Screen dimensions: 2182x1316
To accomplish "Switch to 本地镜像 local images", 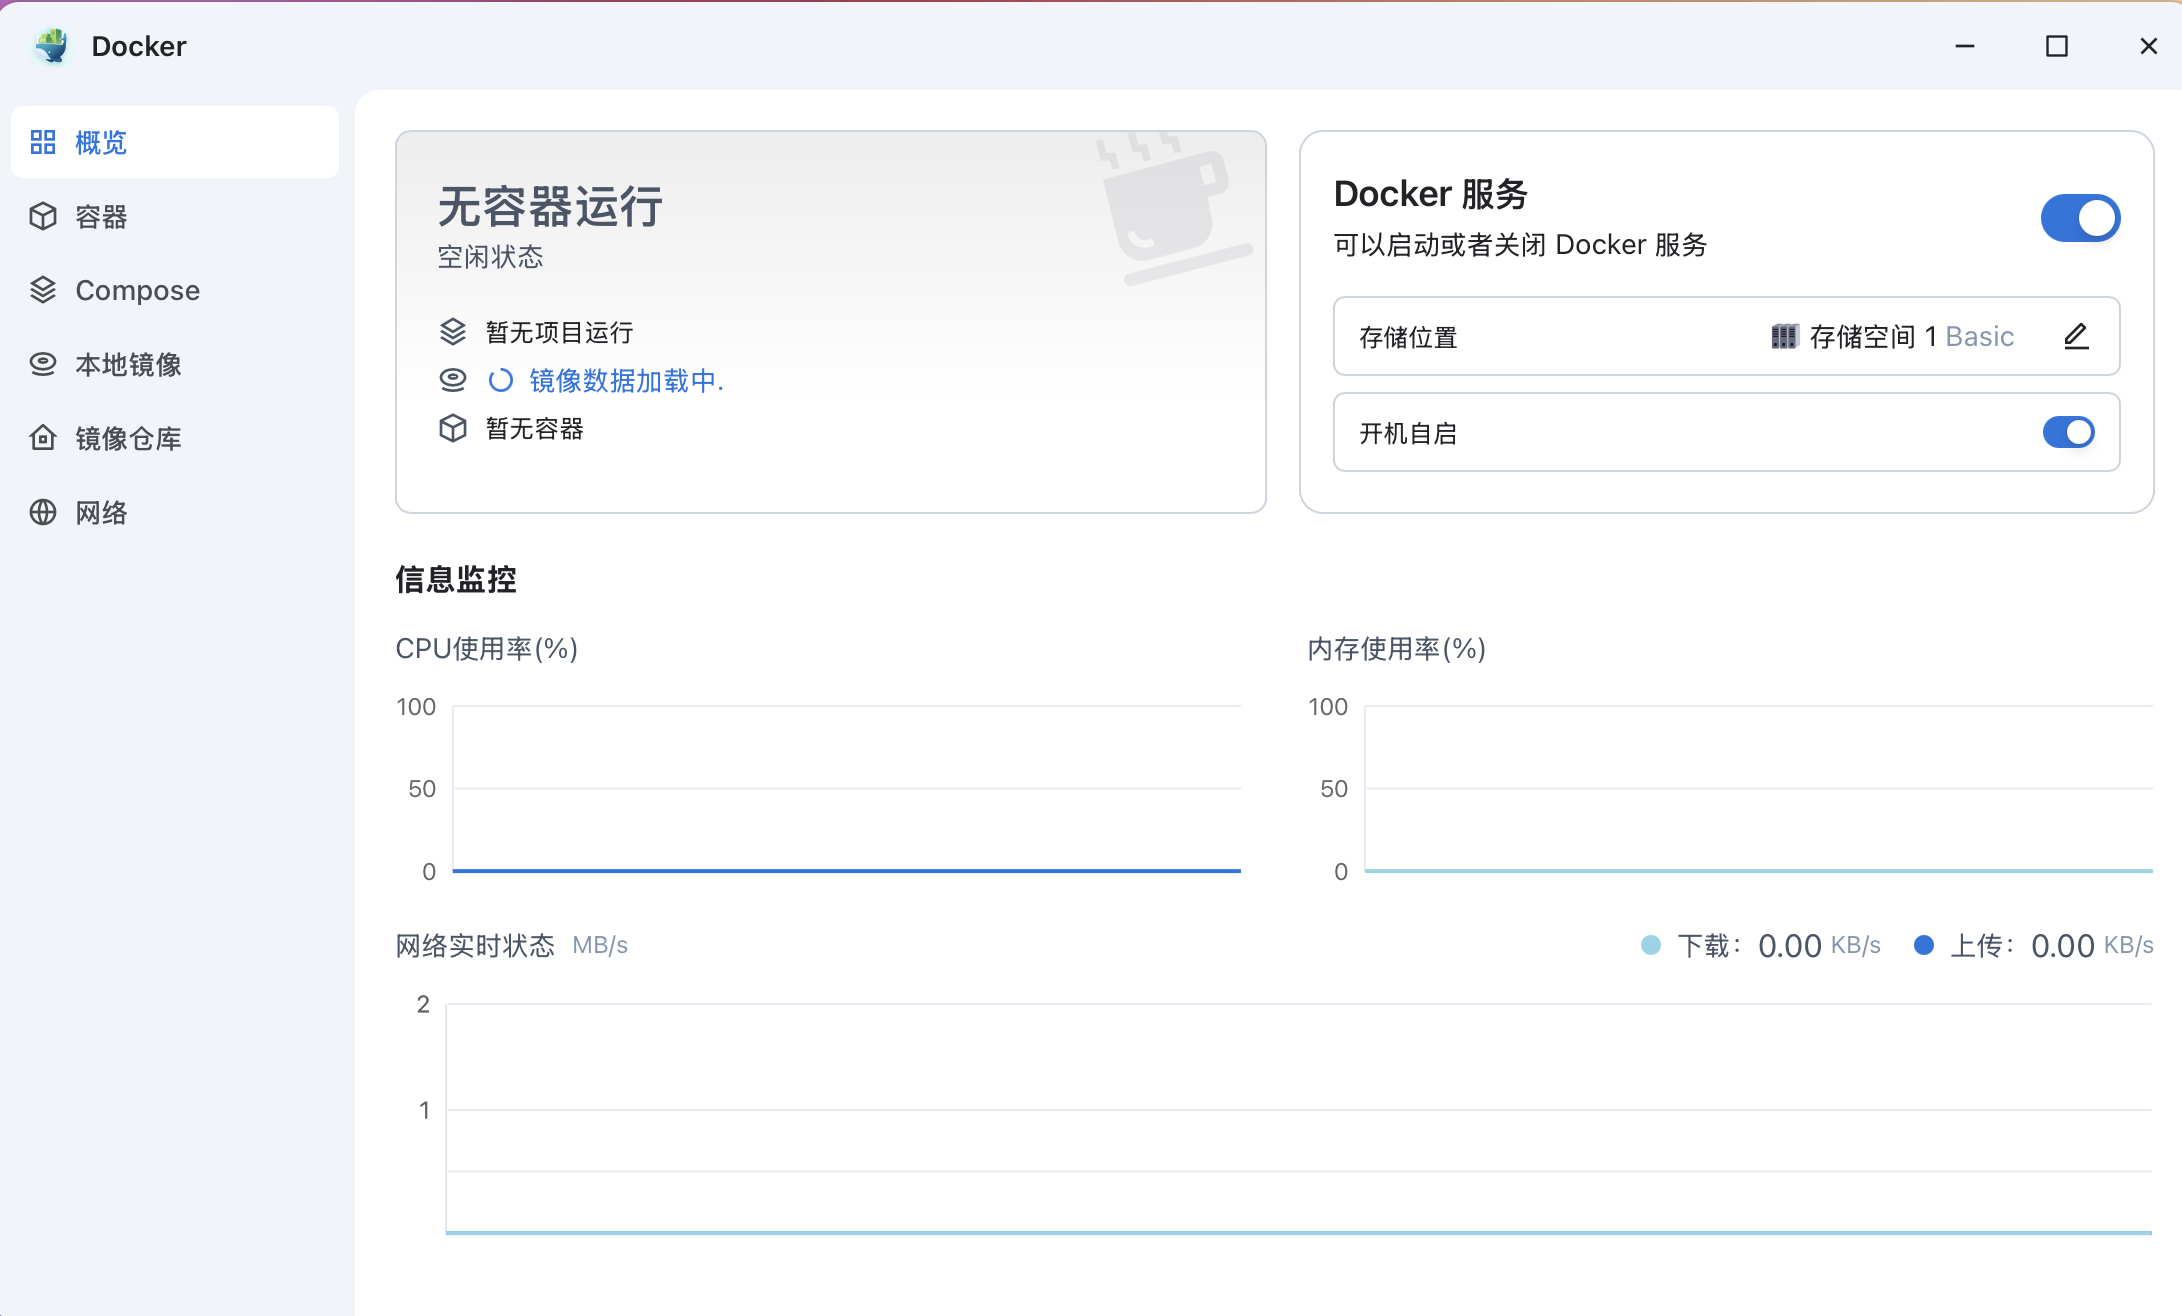I will coord(175,364).
